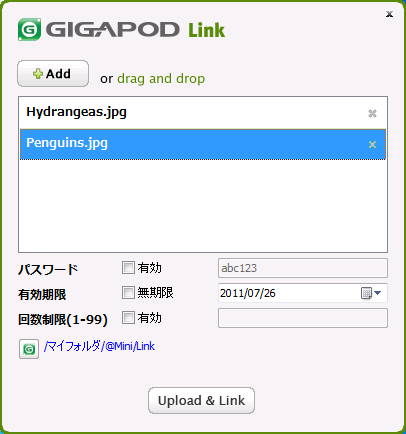Click the password field showing abc123
Image resolution: width=406 pixels, height=434 pixels.
[x=303, y=268]
